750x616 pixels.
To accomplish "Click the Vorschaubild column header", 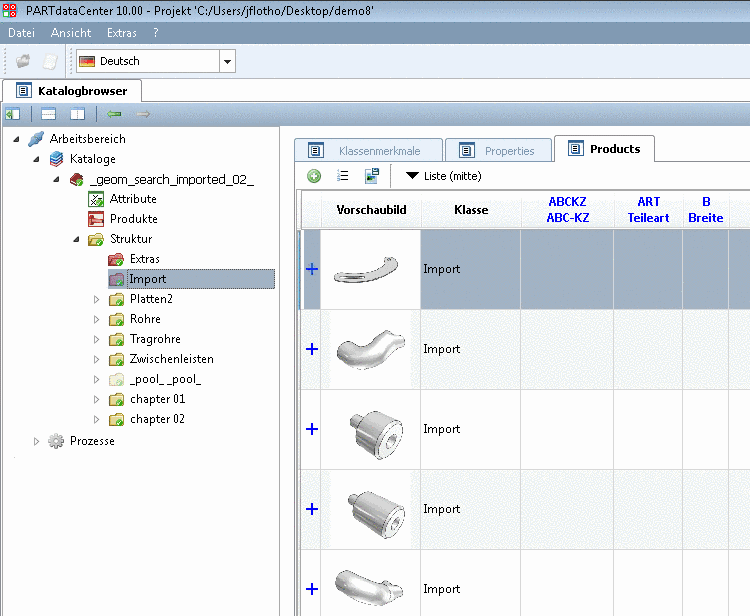I will [371, 209].
